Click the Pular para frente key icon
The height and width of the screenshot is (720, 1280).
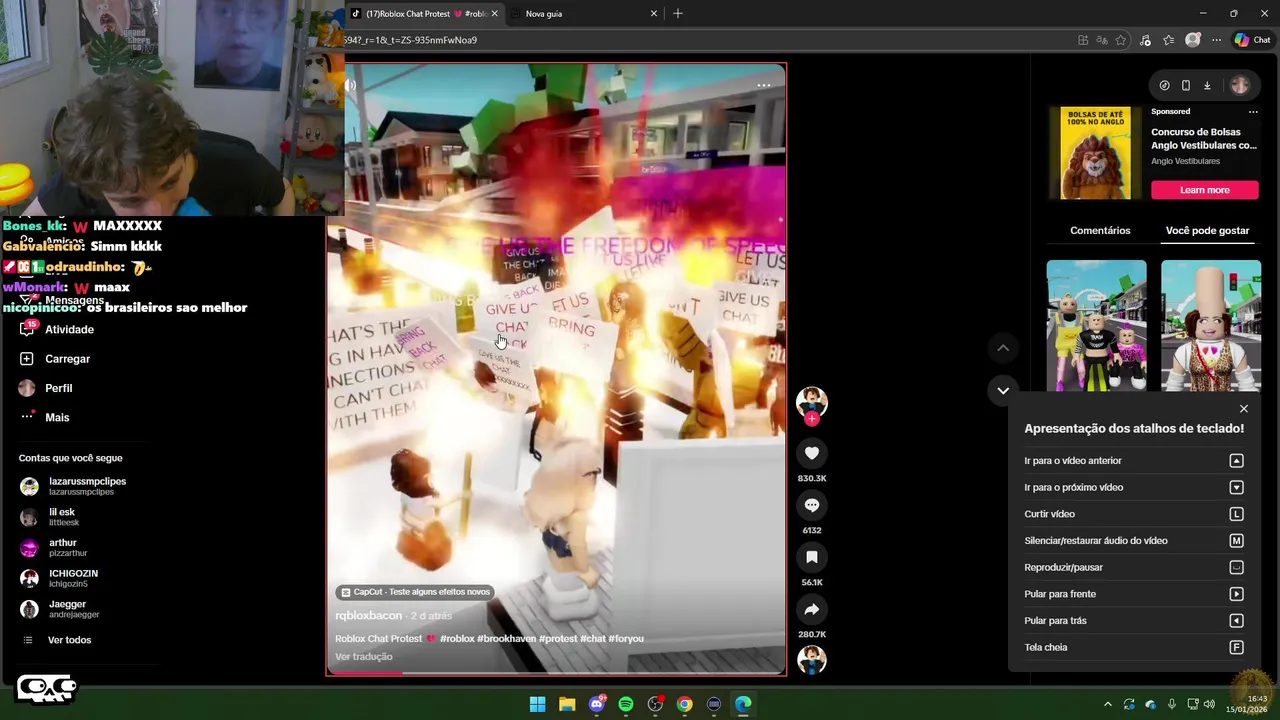(x=1236, y=594)
